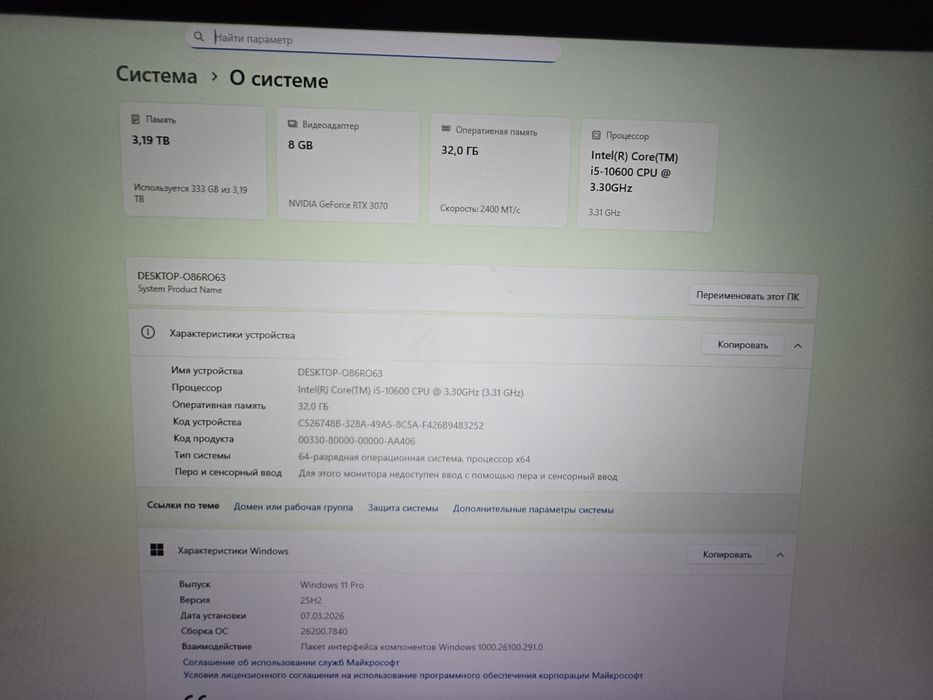This screenshot has height=700, width=933.
Task: Click the search magnifier icon
Action: pos(199,37)
